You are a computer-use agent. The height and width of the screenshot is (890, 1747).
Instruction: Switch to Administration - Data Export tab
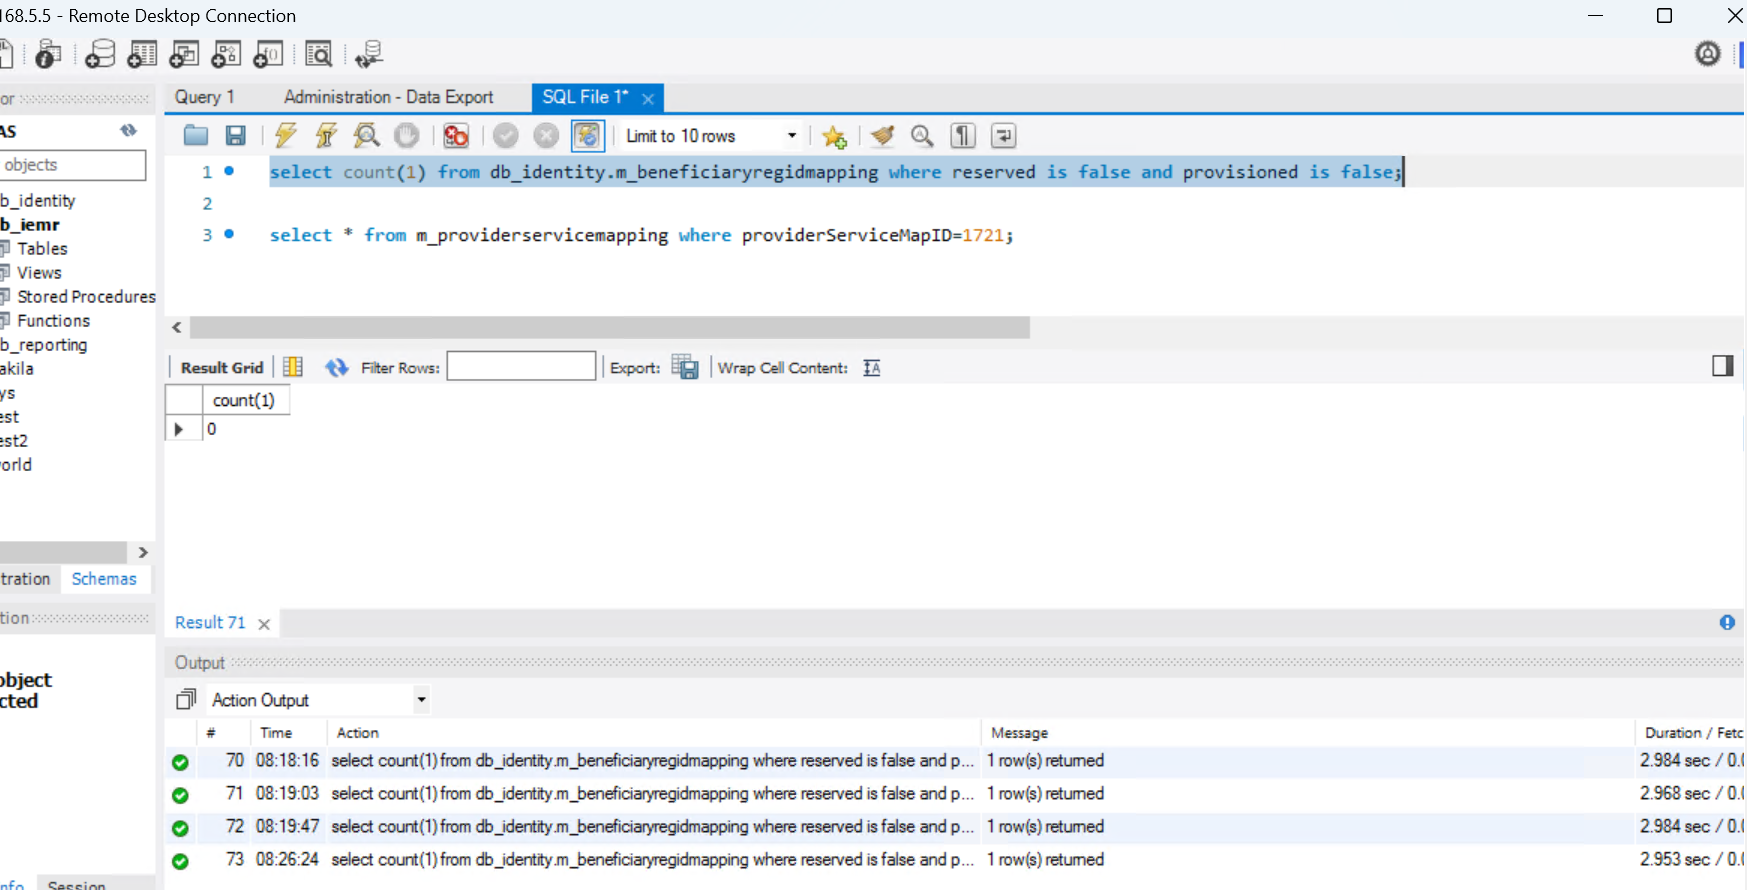pyautogui.click(x=388, y=97)
